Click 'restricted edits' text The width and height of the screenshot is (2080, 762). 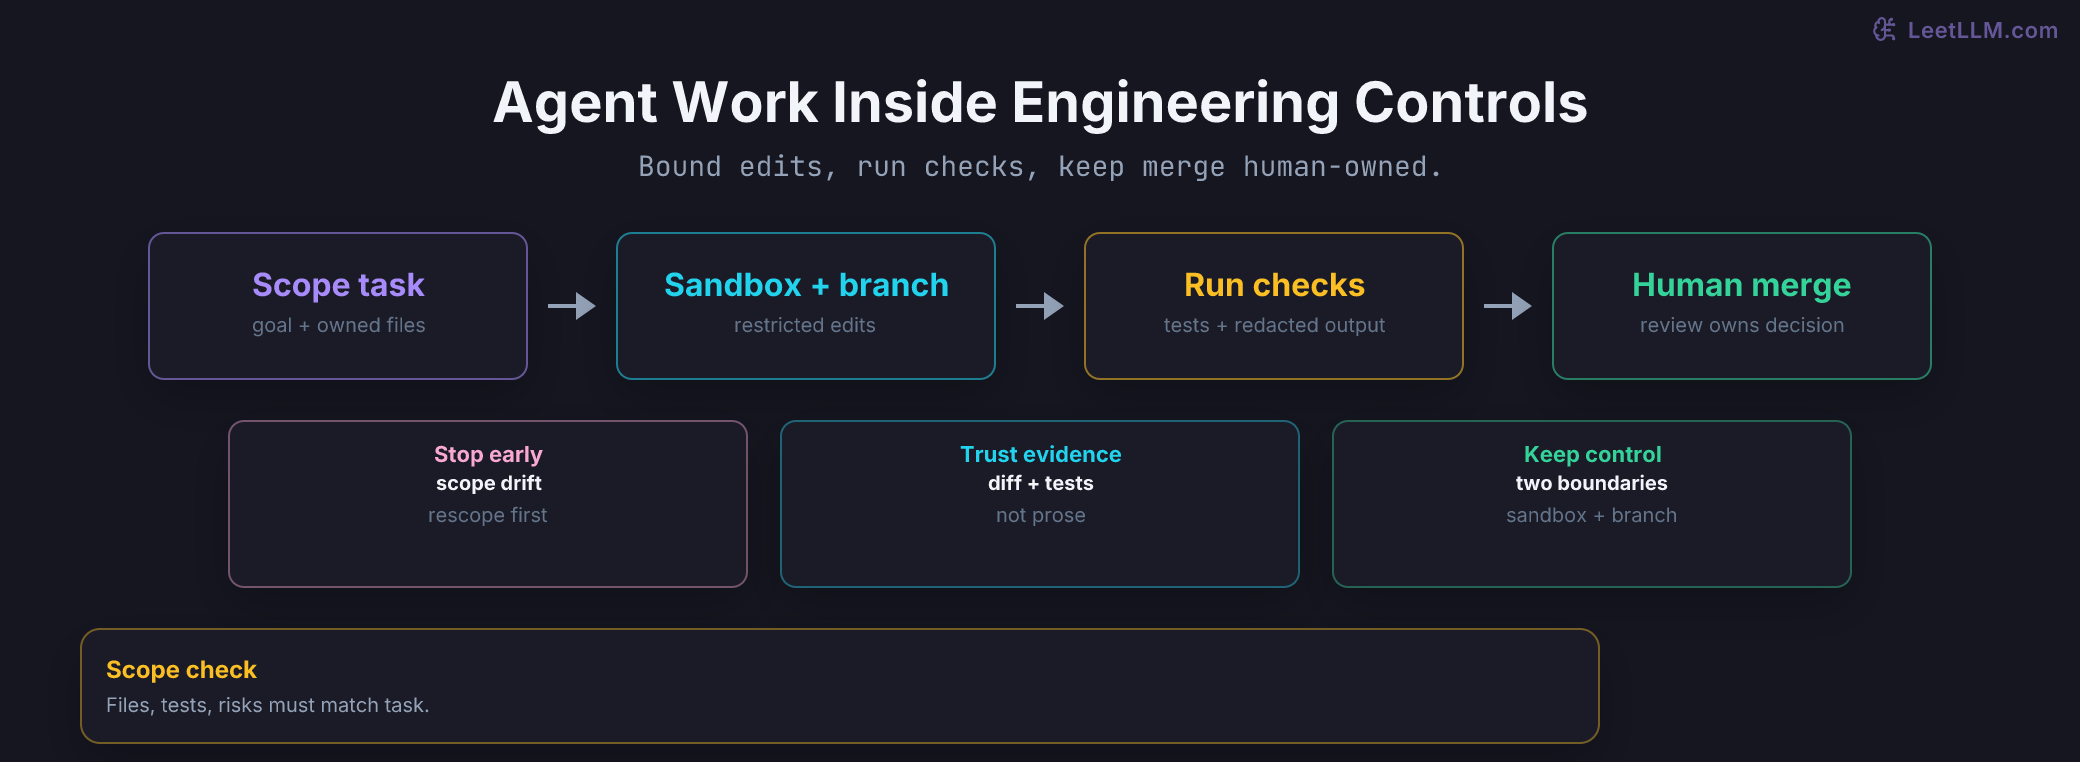[x=805, y=325]
